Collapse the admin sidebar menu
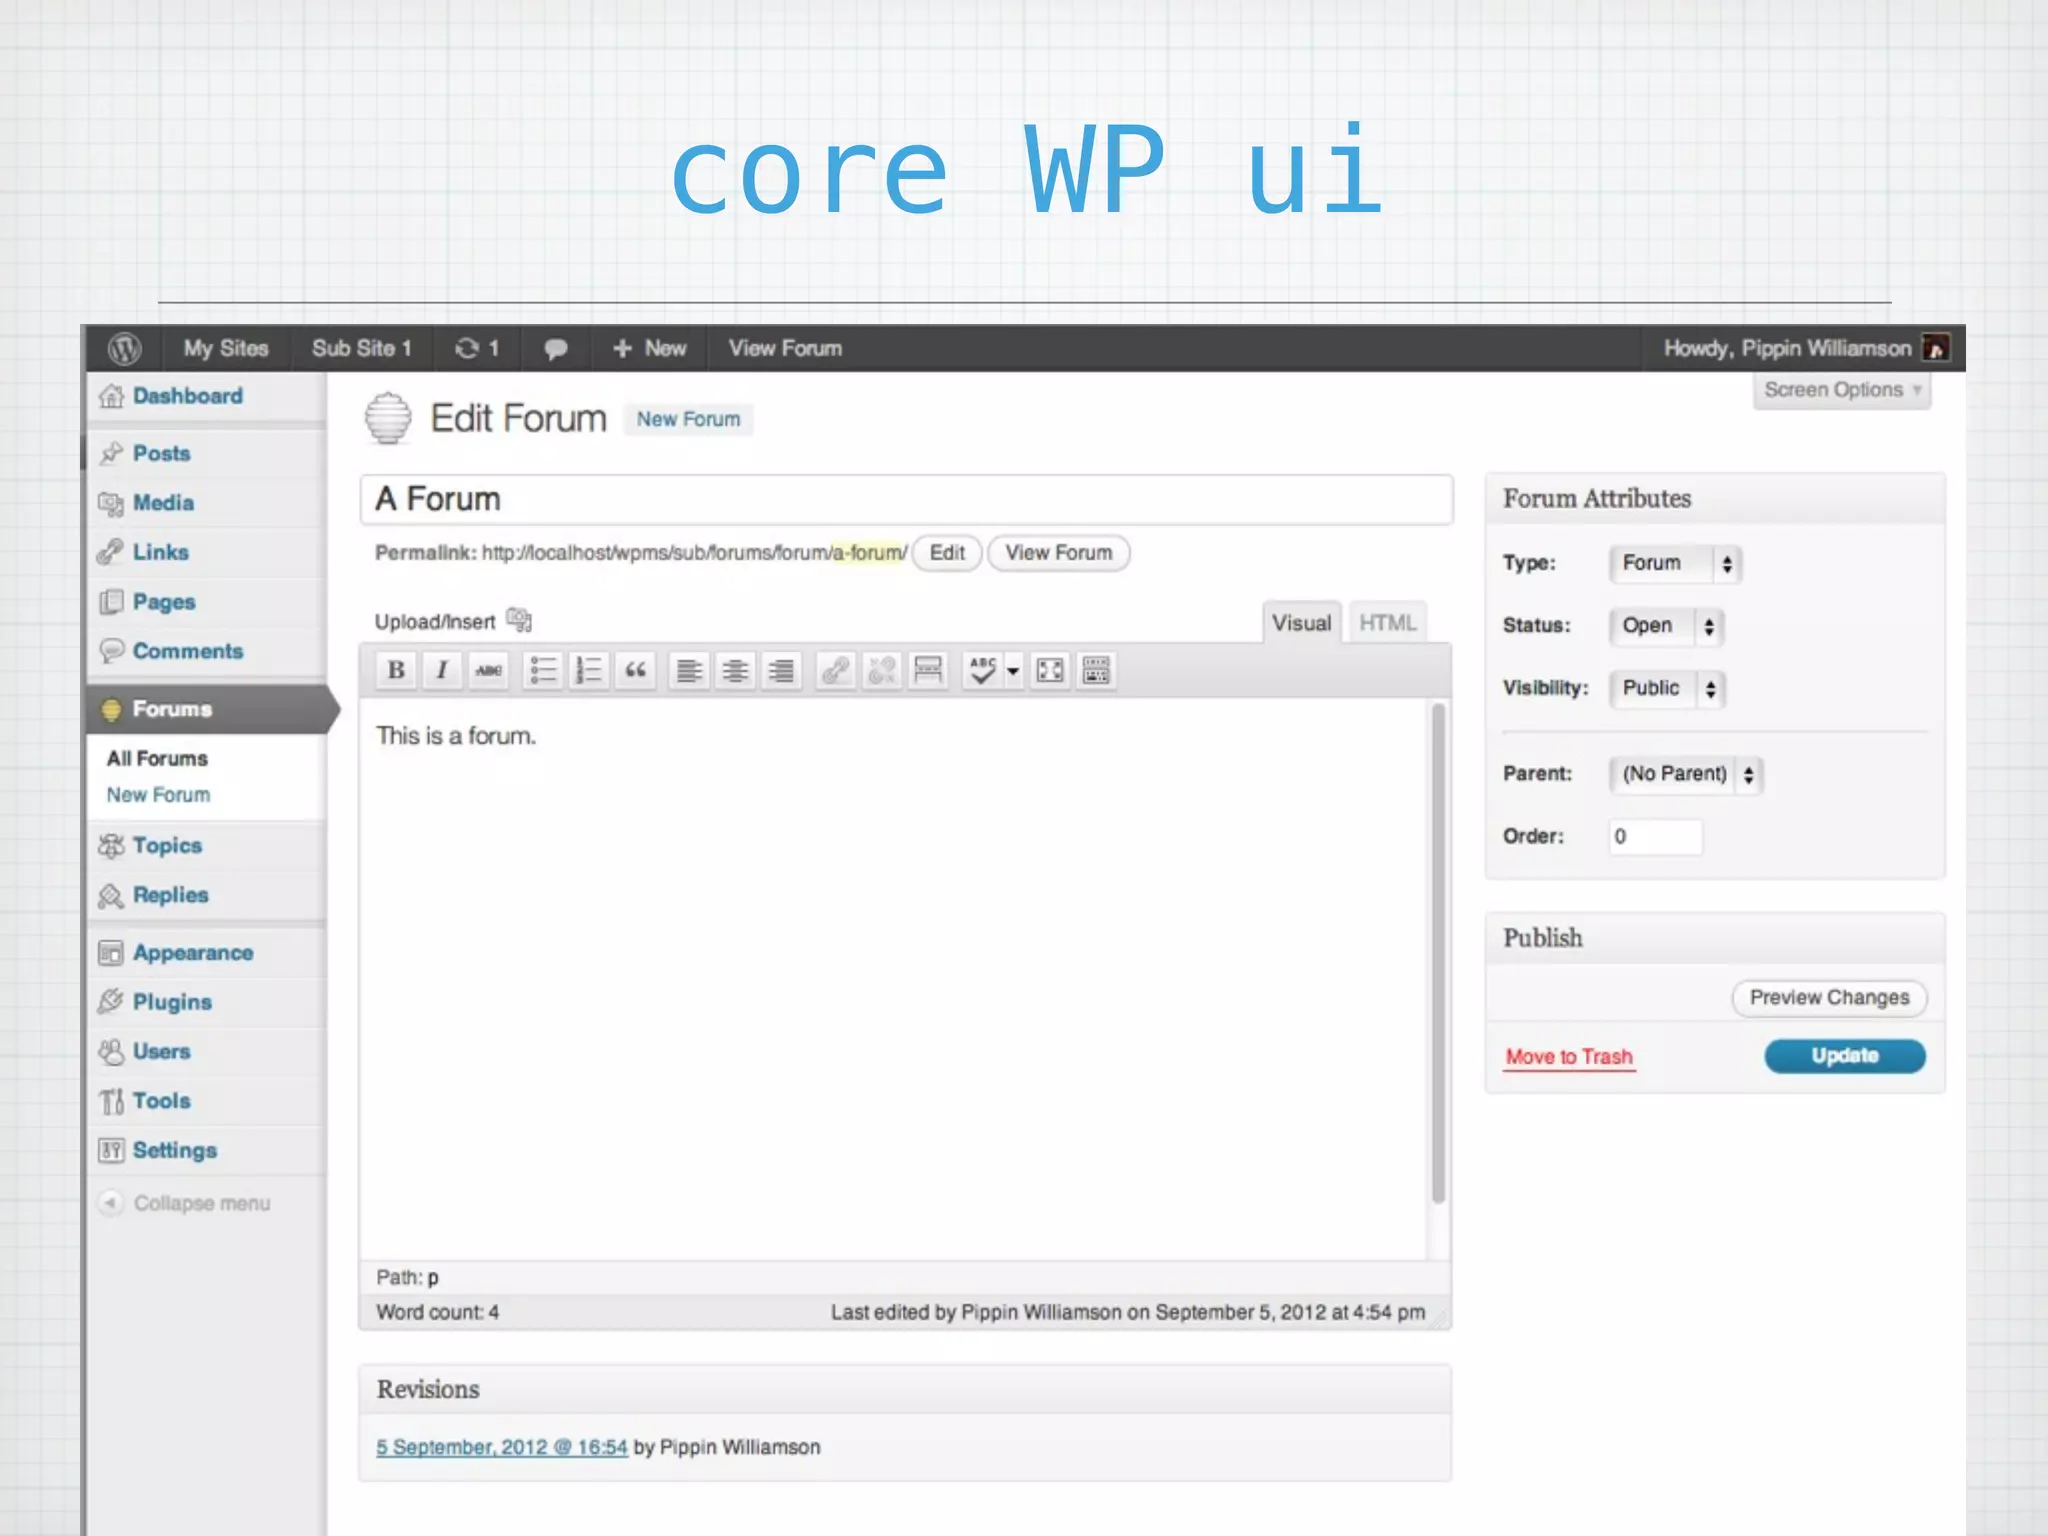Viewport: 2048px width, 1536px height. pos(184,1203)
